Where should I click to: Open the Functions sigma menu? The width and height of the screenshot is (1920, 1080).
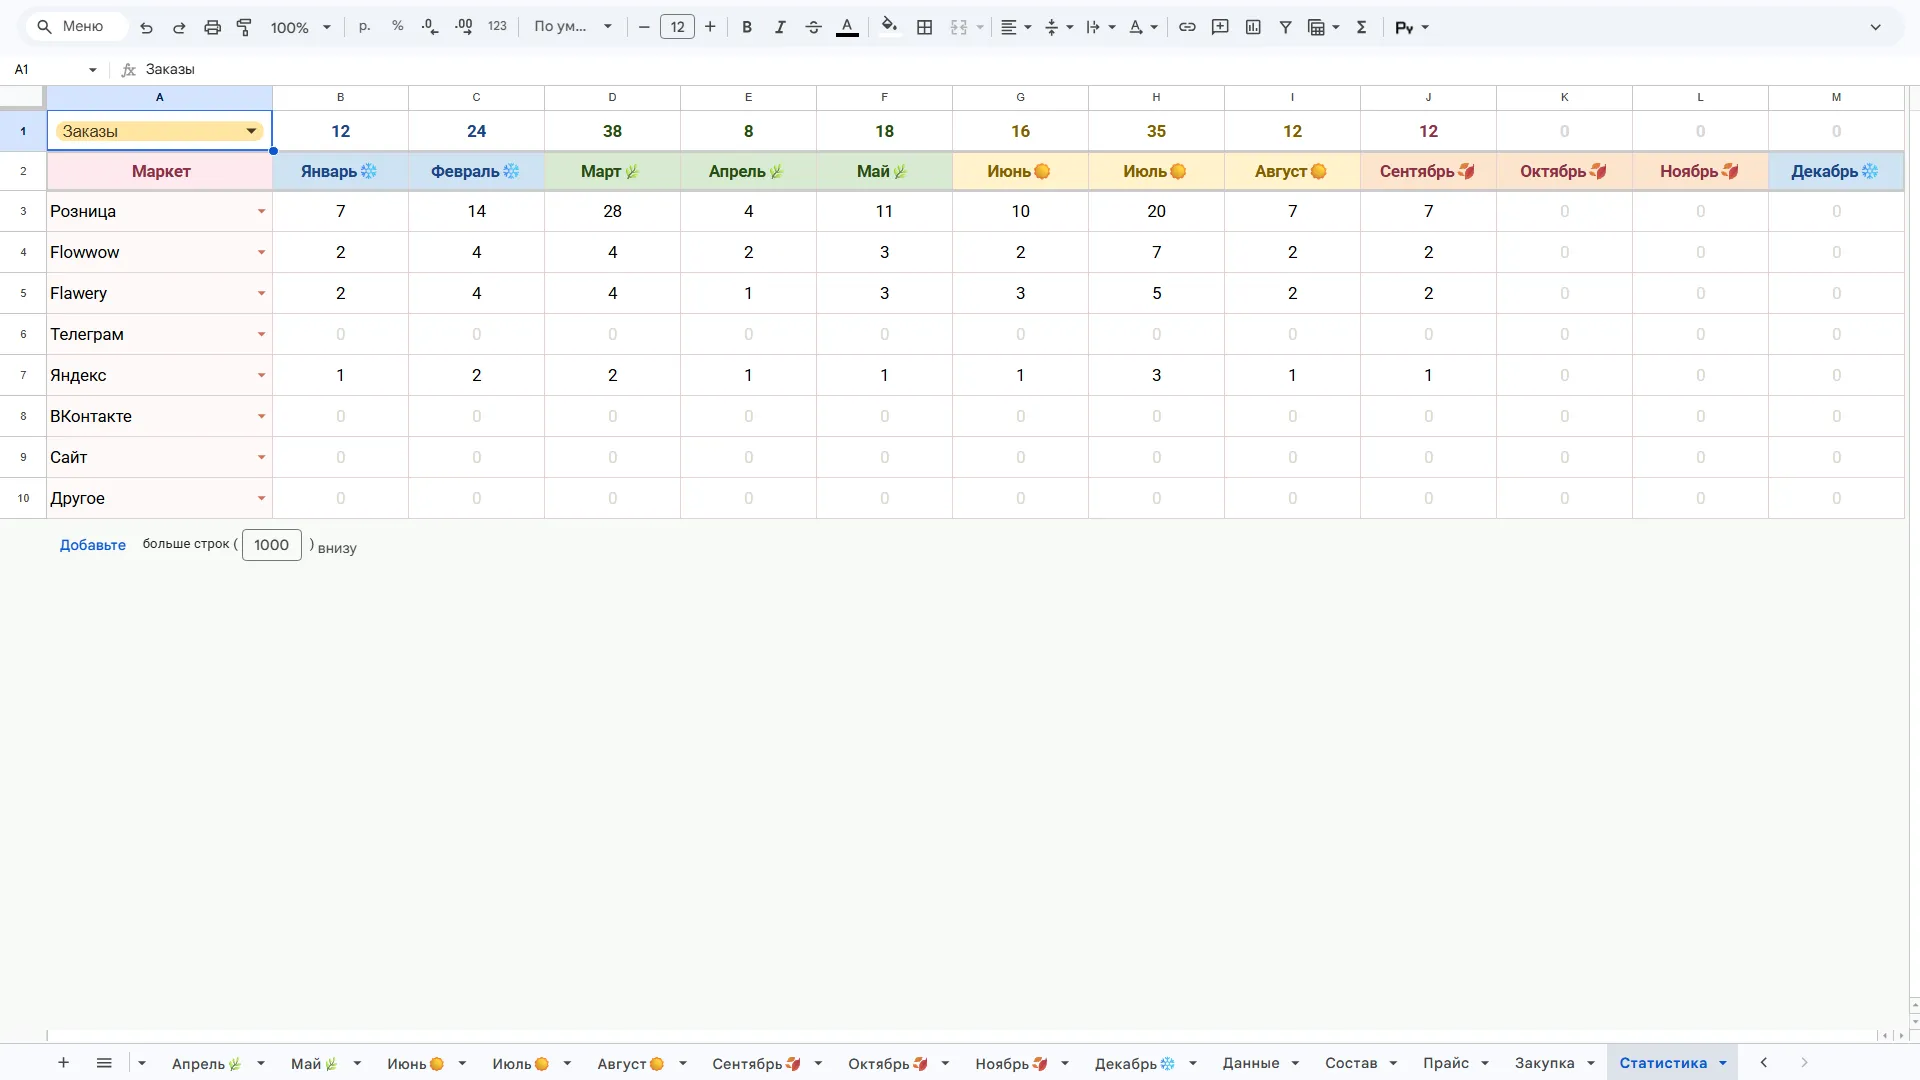pos(1361,28)
